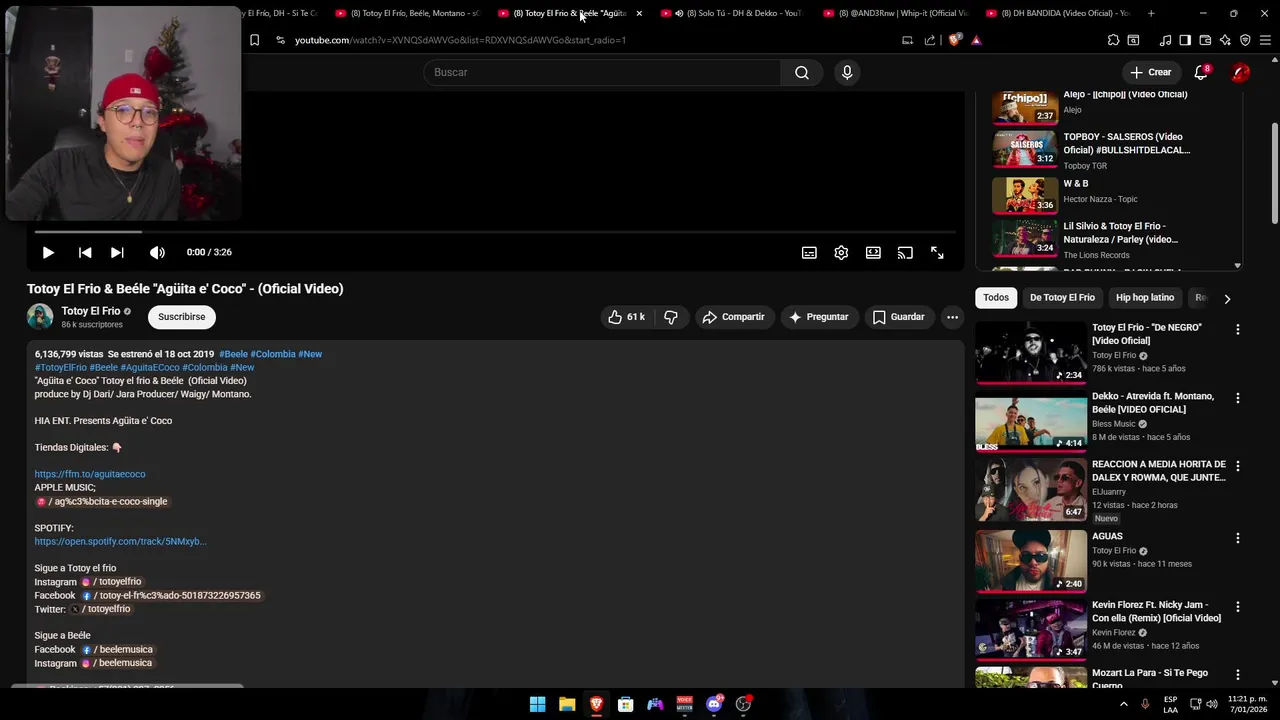Open options for AGUAS video

pos(1237,538)
